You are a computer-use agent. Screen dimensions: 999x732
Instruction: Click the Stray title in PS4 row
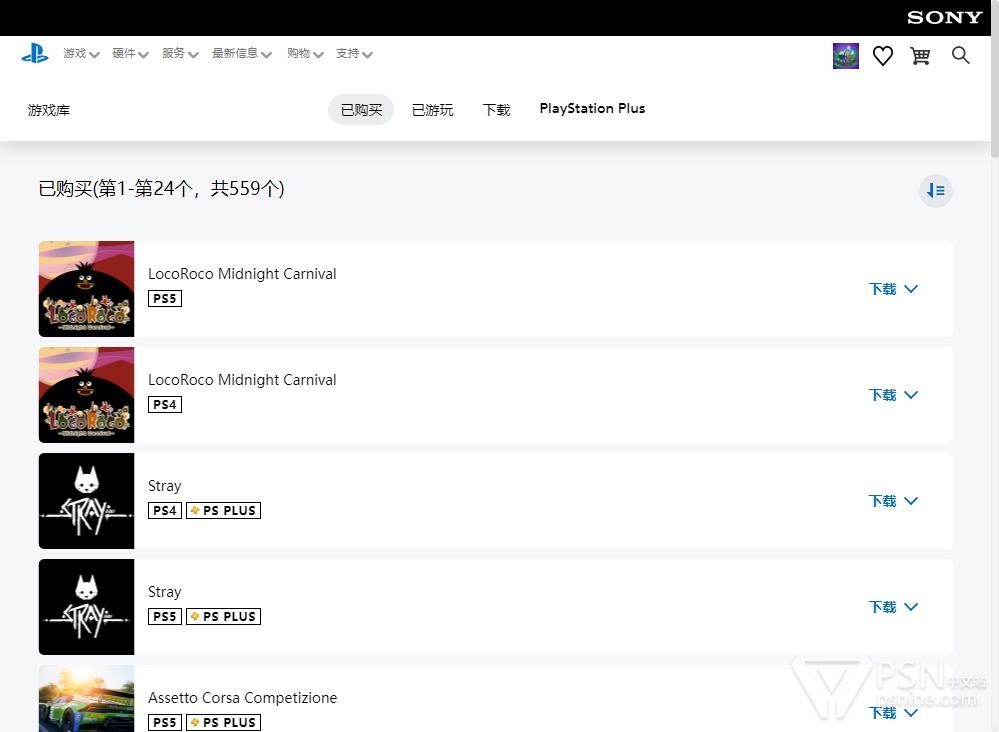tap(164, 486)
